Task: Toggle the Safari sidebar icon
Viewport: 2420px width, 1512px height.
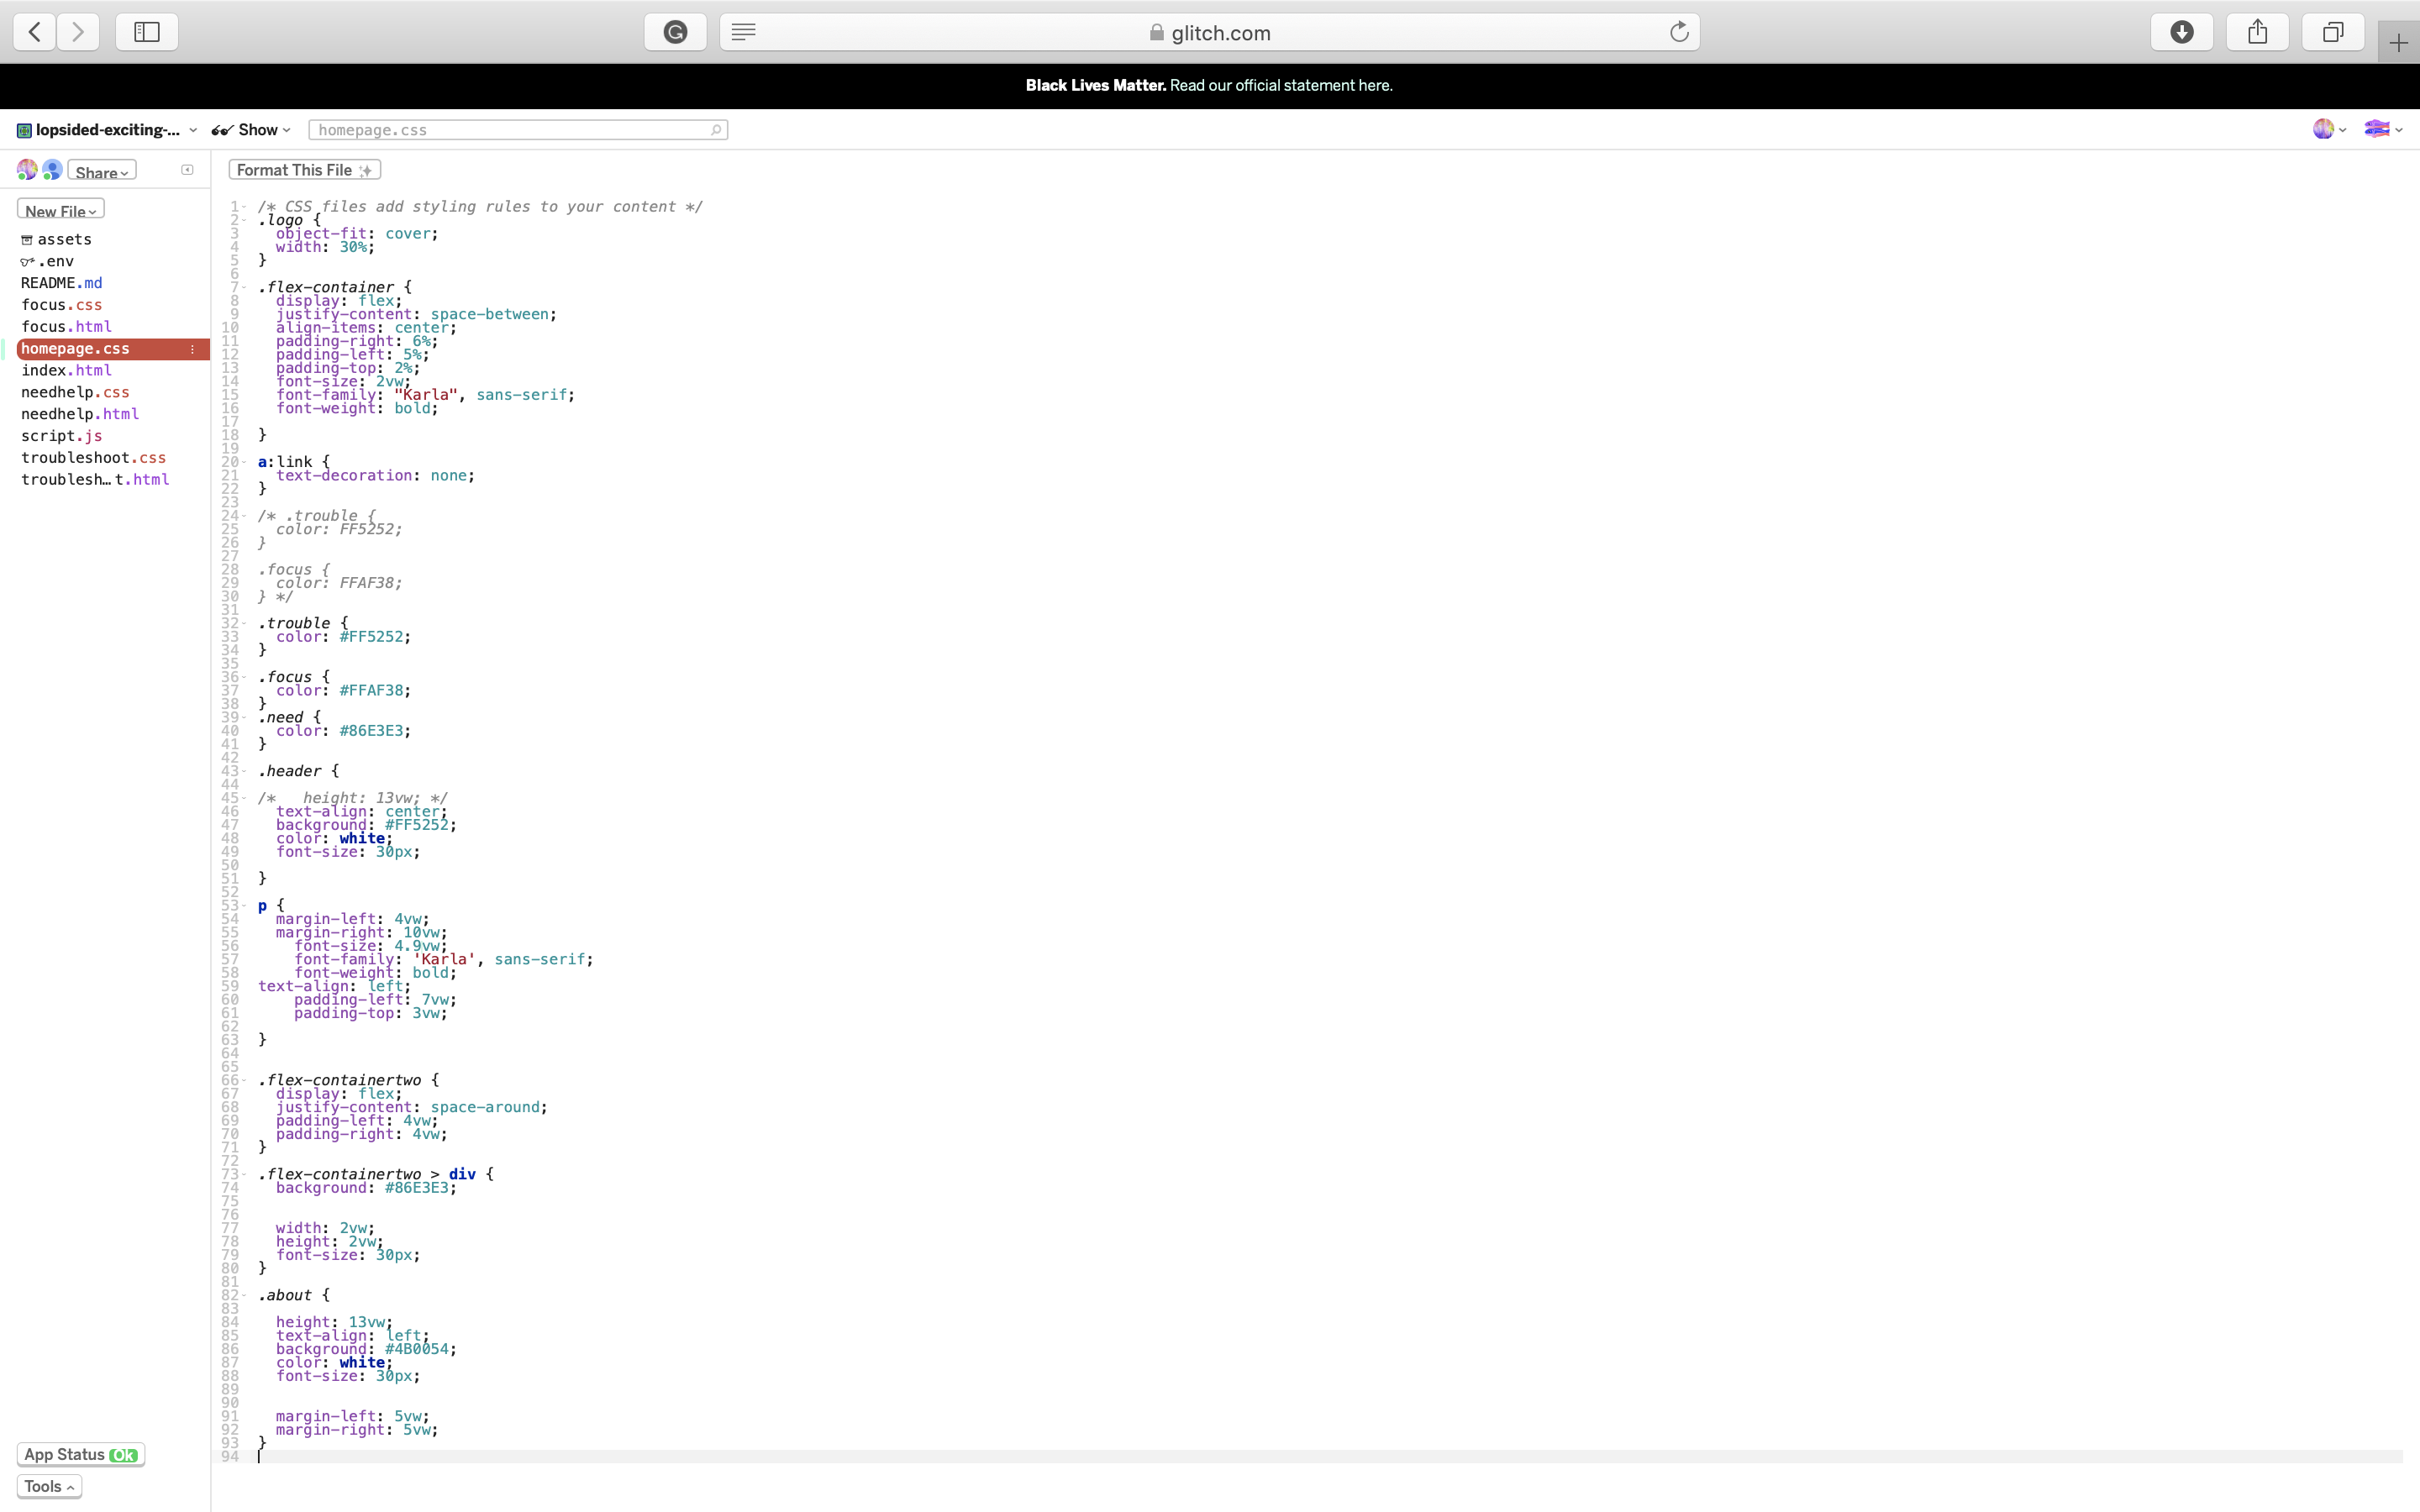Action: pos(147,32)
